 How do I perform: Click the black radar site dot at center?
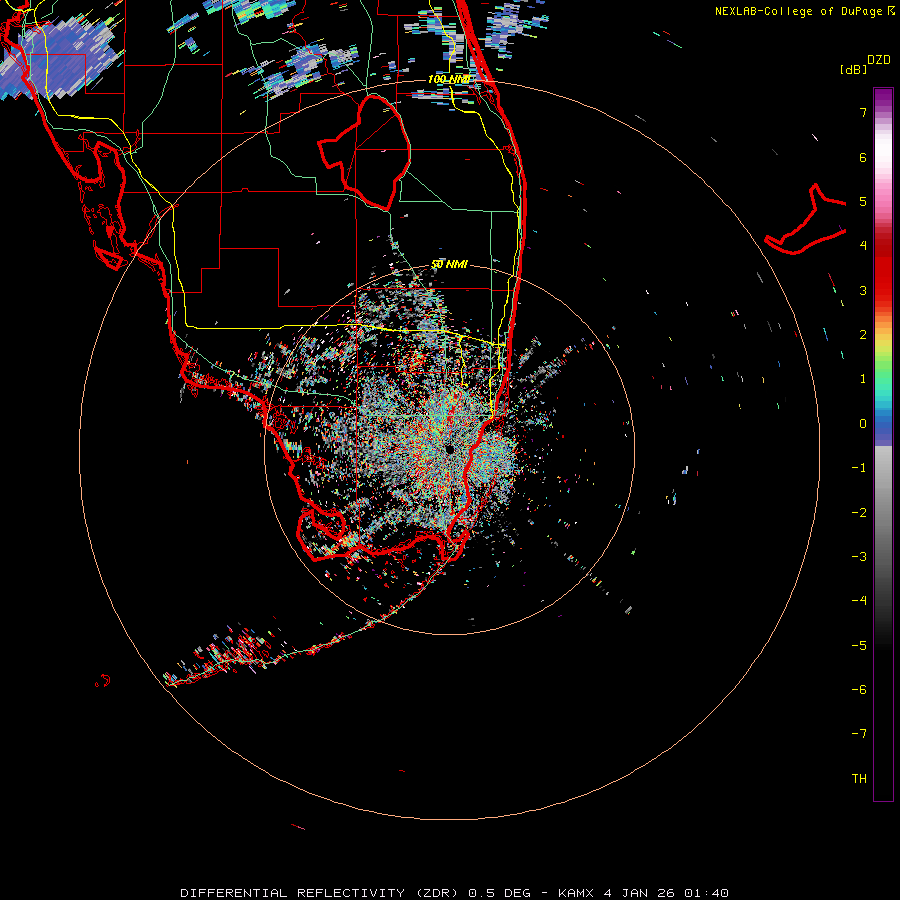point(449,449)
